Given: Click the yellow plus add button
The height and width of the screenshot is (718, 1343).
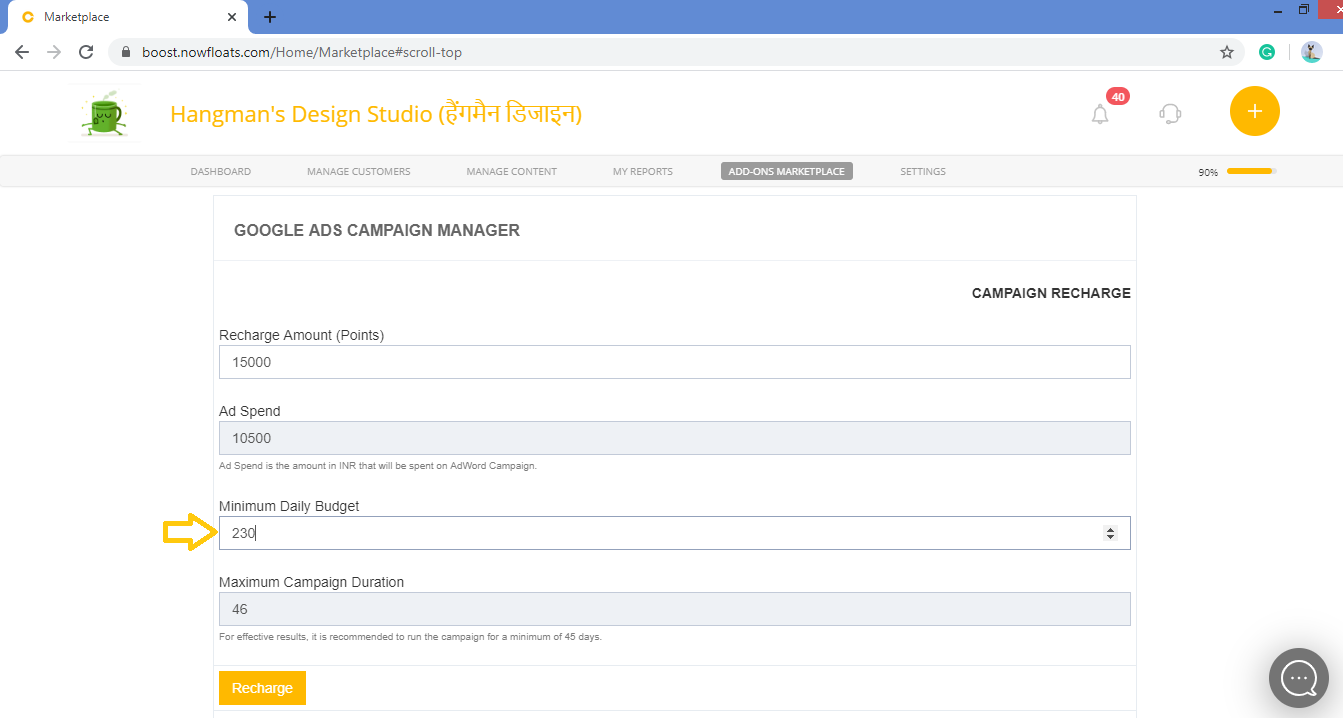Looking at the screenshot, I should (1255, 111).
